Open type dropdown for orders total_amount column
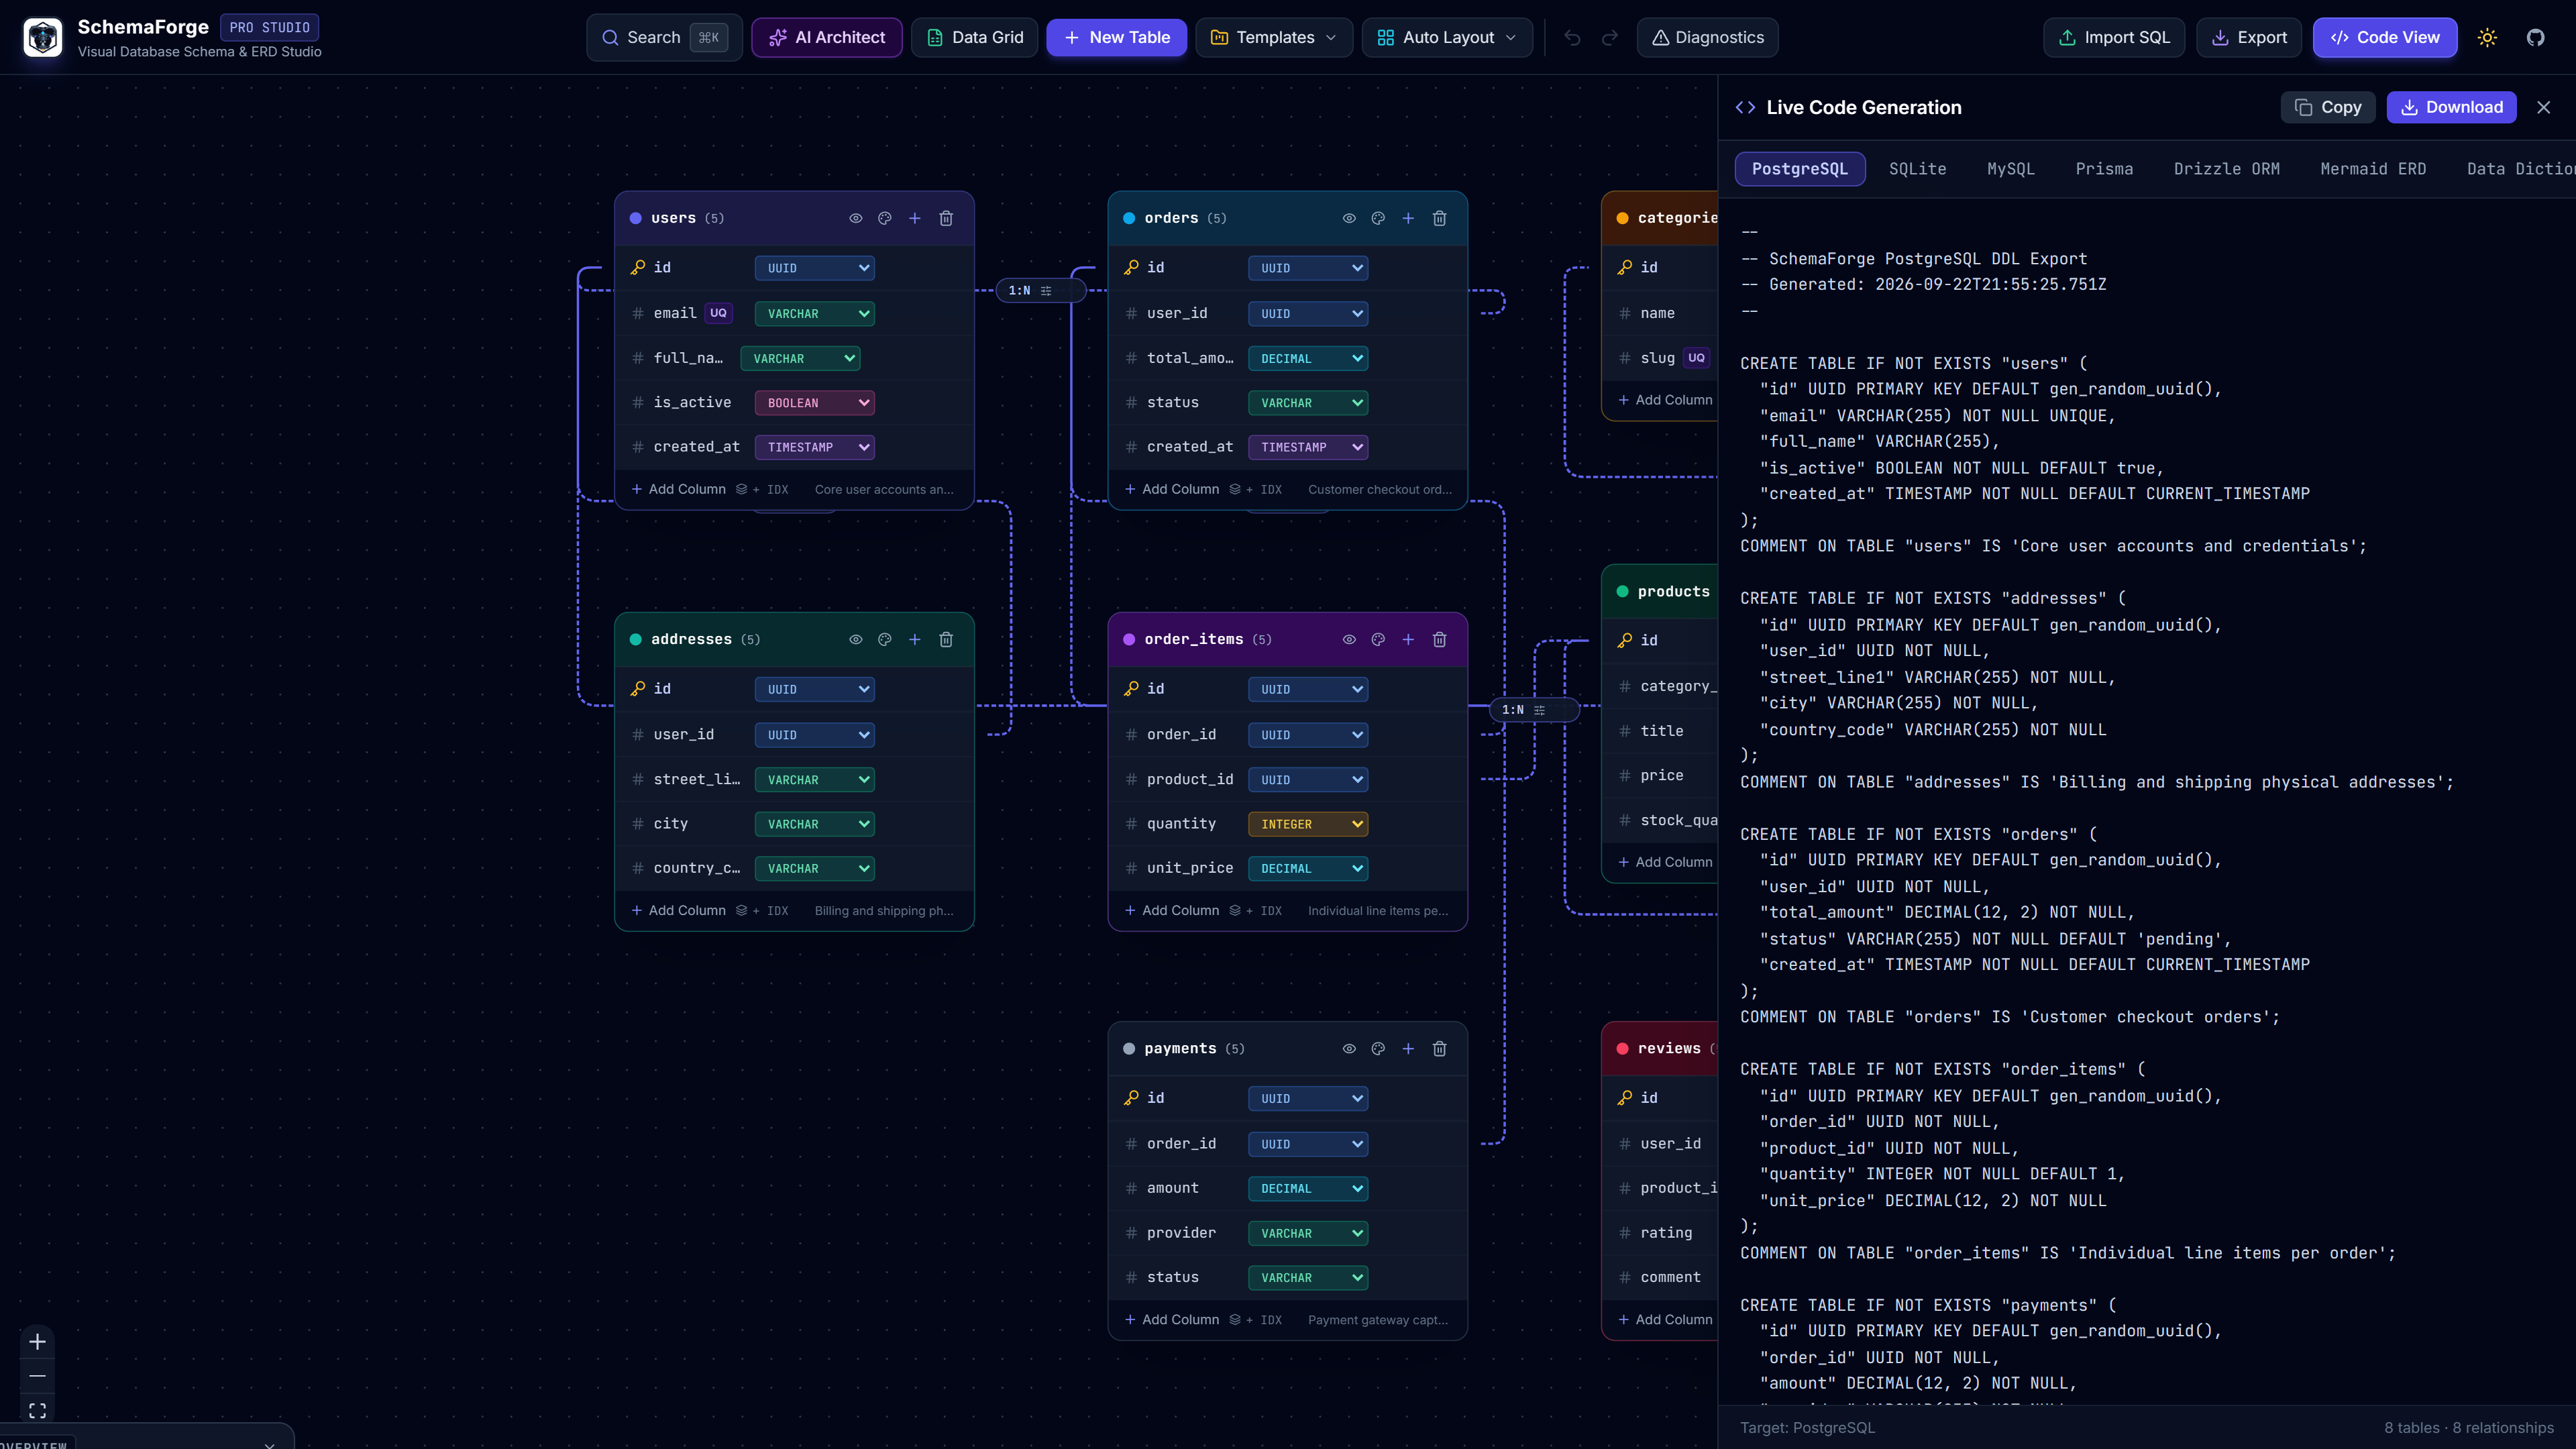The height and width of the screenshot is (1449, 2576). point(1308,358)
